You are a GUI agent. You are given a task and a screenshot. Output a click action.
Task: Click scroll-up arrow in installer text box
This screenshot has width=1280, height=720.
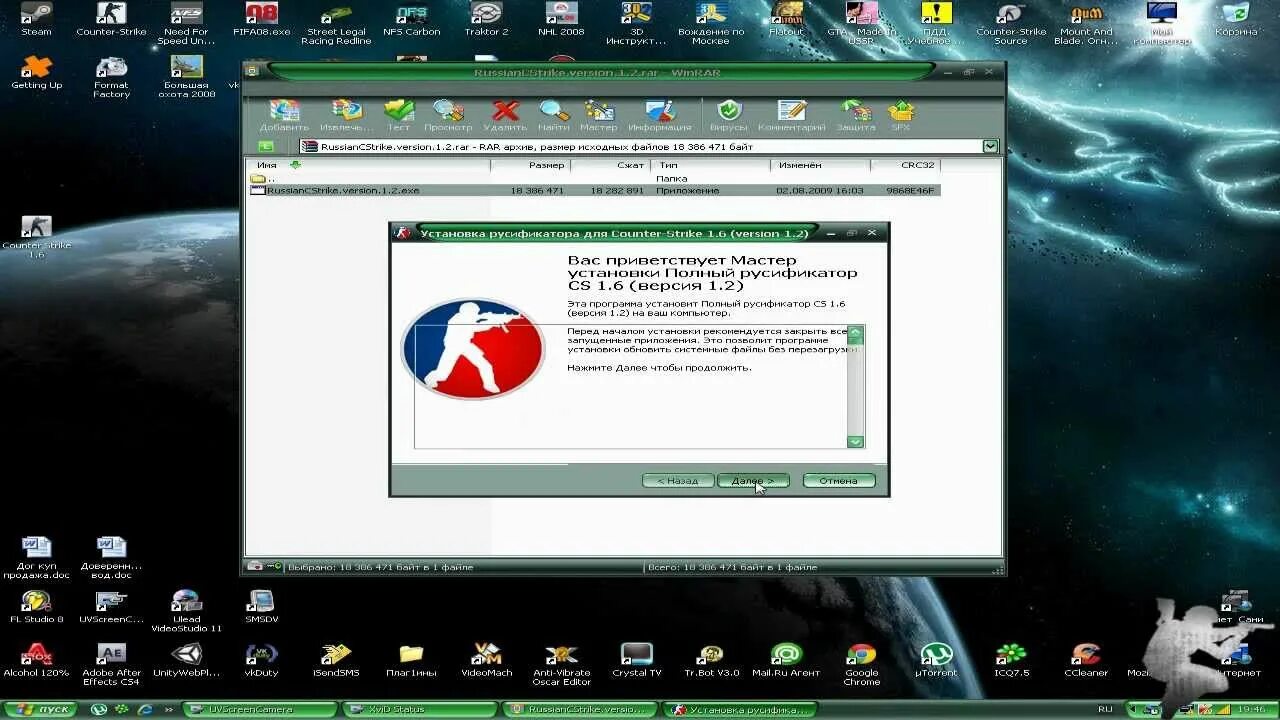click(x=855, y=332)
